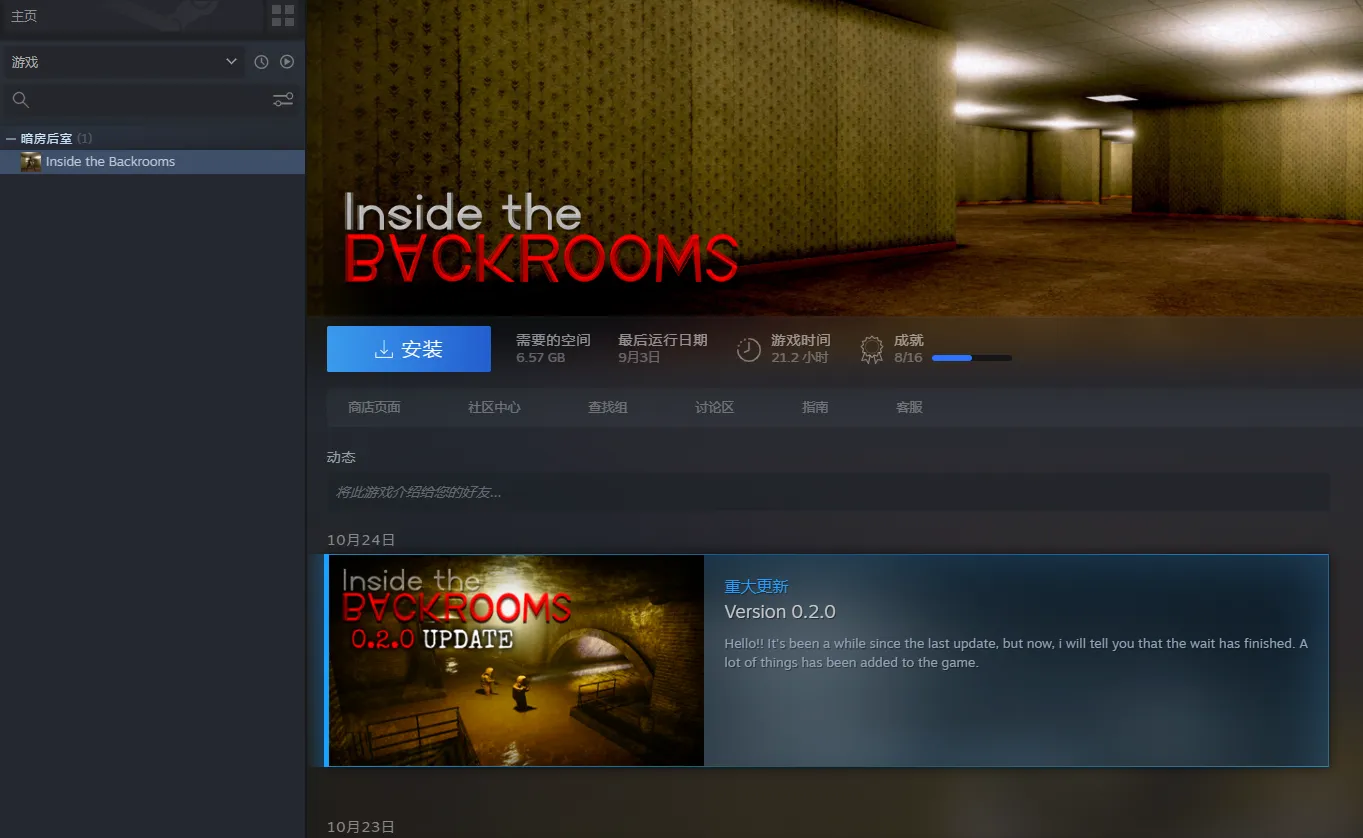Click the activity post input field
The width and height of the screenshot is (1363, 838).
827,492
